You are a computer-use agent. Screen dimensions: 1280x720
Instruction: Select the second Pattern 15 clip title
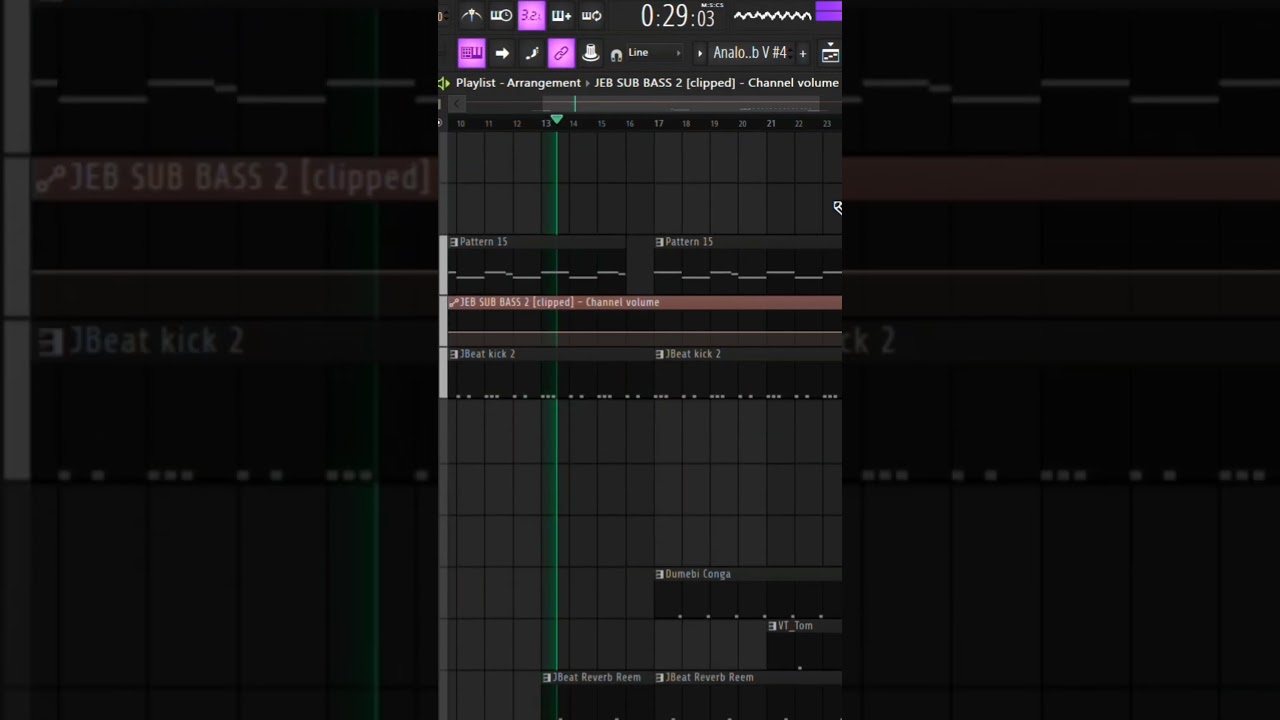pyautogui.click(x=690, y=242)
